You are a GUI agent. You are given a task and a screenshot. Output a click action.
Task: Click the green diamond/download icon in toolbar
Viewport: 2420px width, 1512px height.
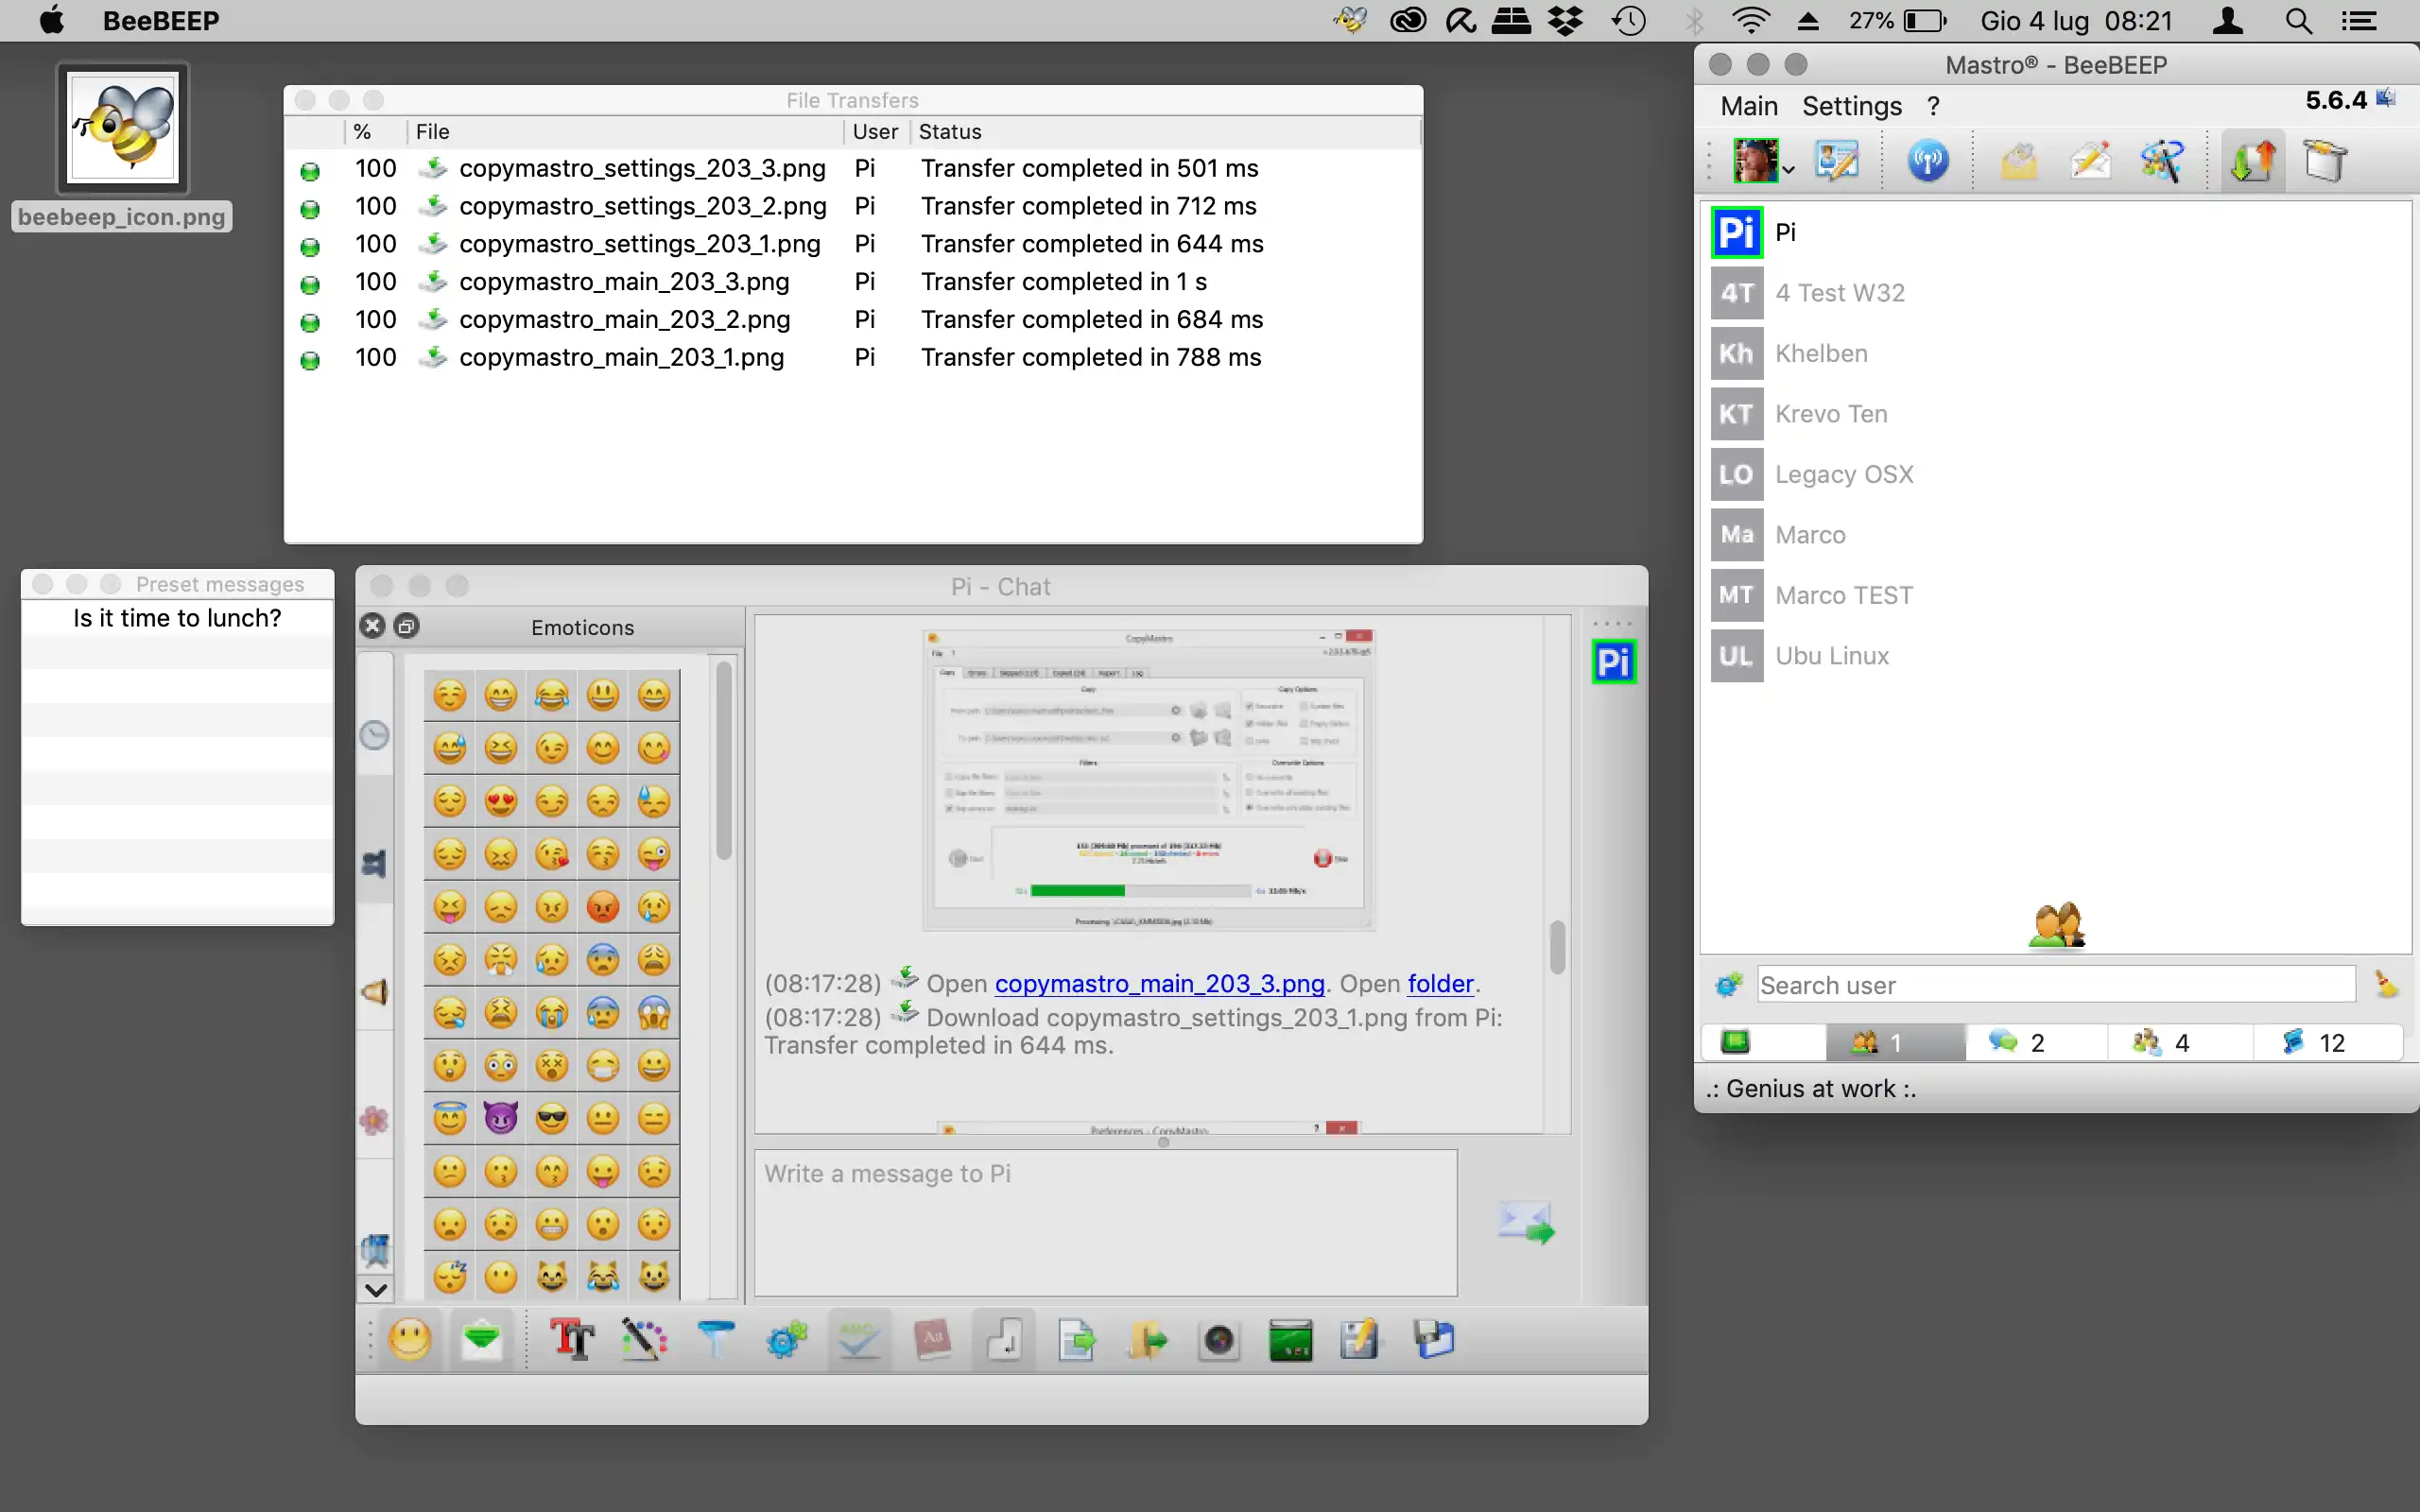(484, 1341)
